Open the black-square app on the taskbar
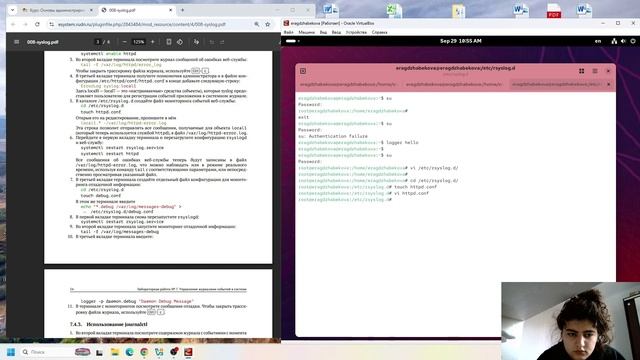Viewport: 640px width, 360px height. coord(99,352)
